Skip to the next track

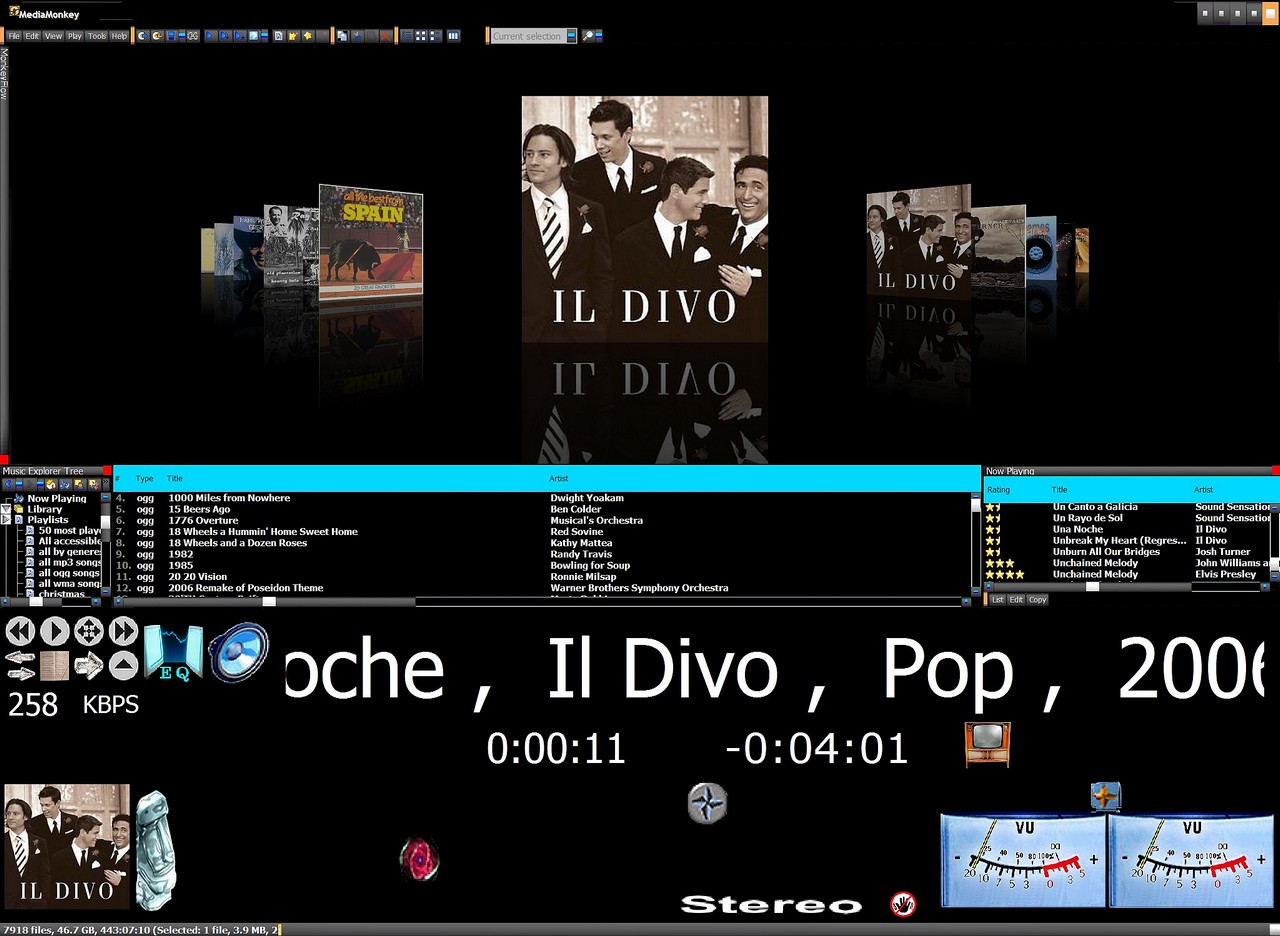tap(123, 631)
